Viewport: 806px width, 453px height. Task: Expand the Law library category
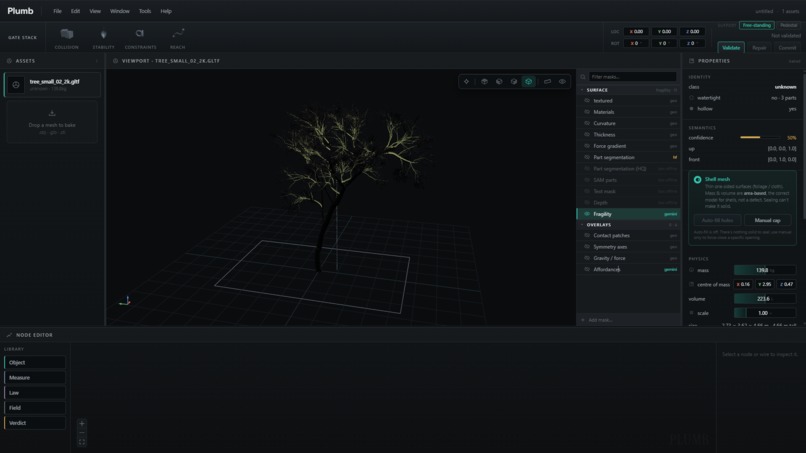(x=35, y=393)
